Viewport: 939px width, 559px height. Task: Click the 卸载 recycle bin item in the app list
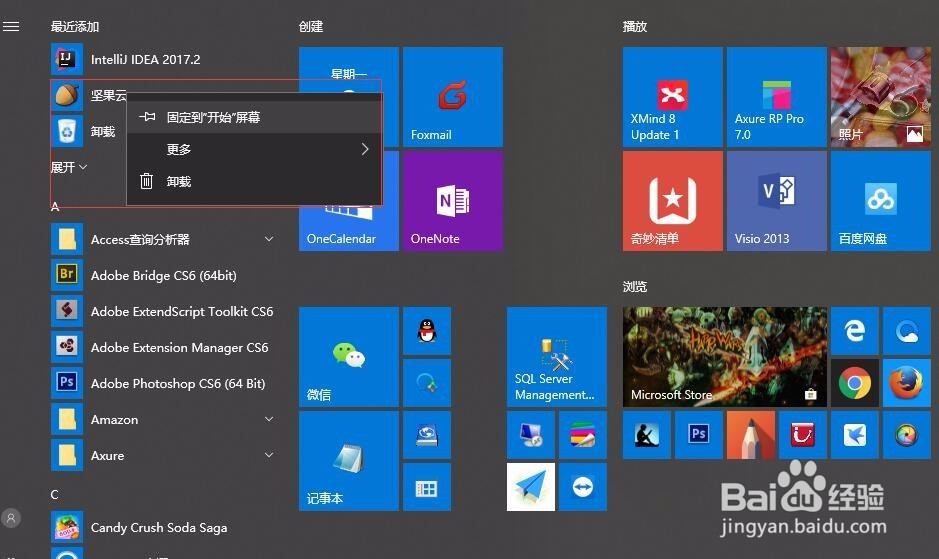click(x=84, y=131)
